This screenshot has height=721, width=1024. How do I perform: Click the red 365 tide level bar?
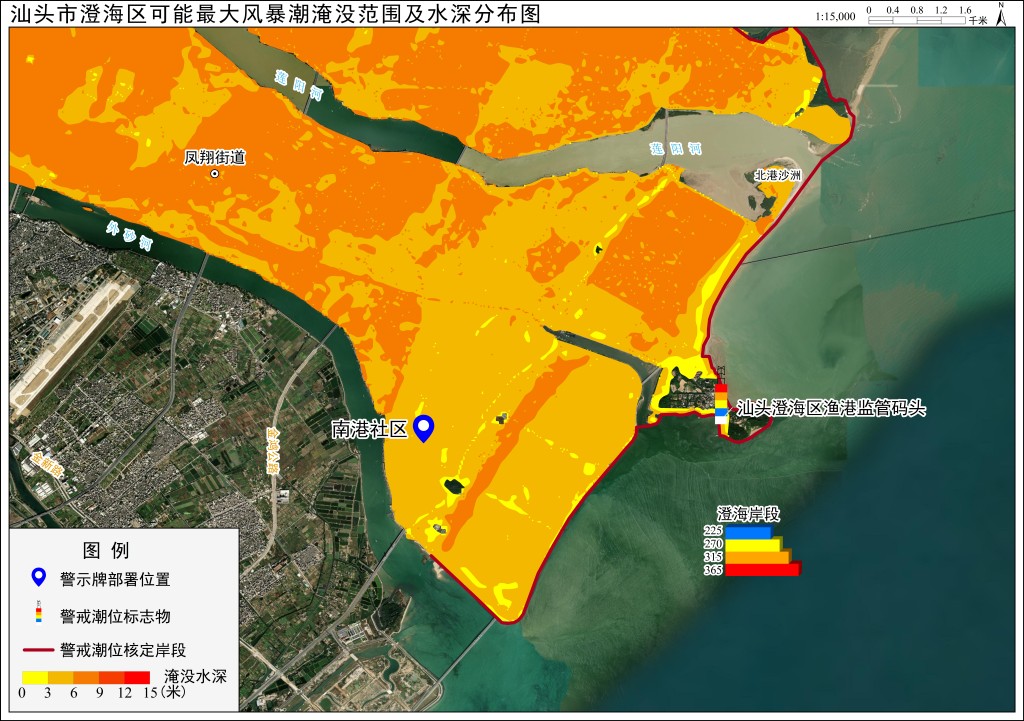[763, 569]
